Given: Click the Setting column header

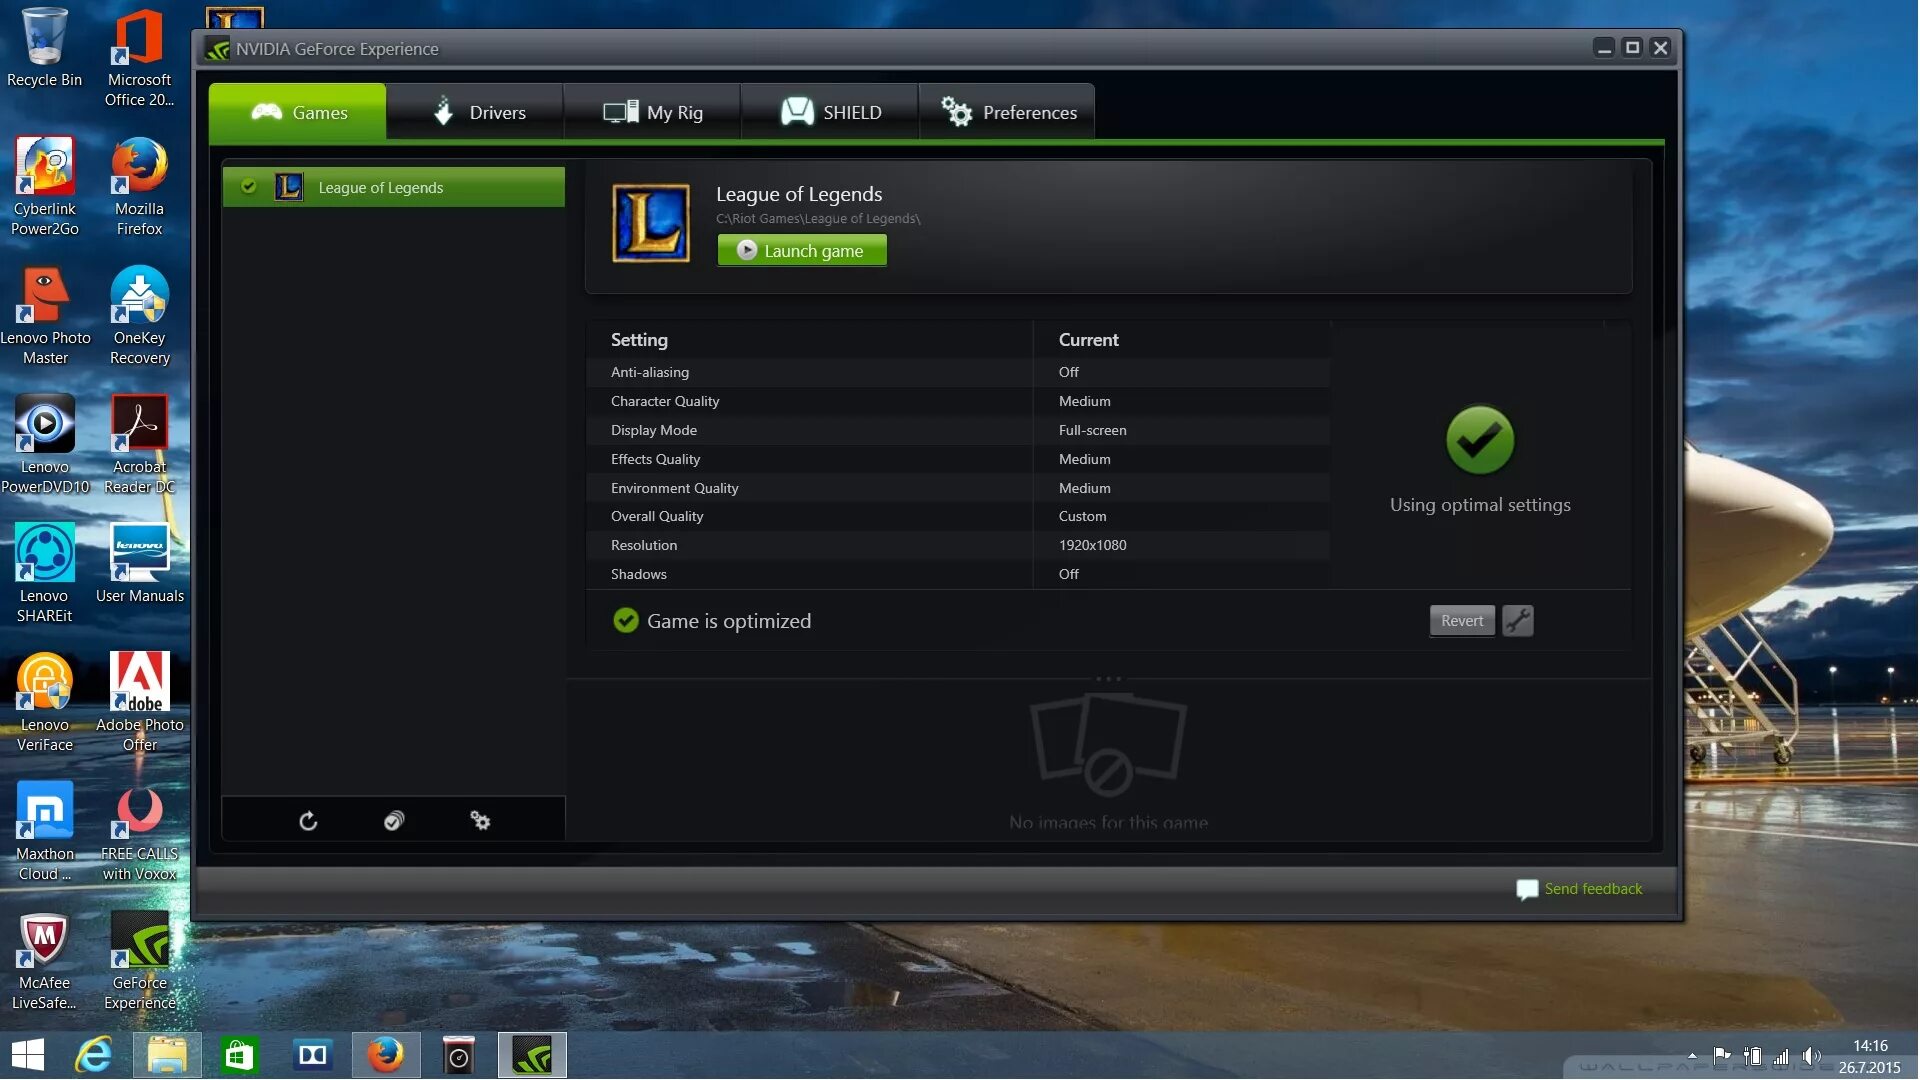Looking at the screenshot, I should (639, 340).
